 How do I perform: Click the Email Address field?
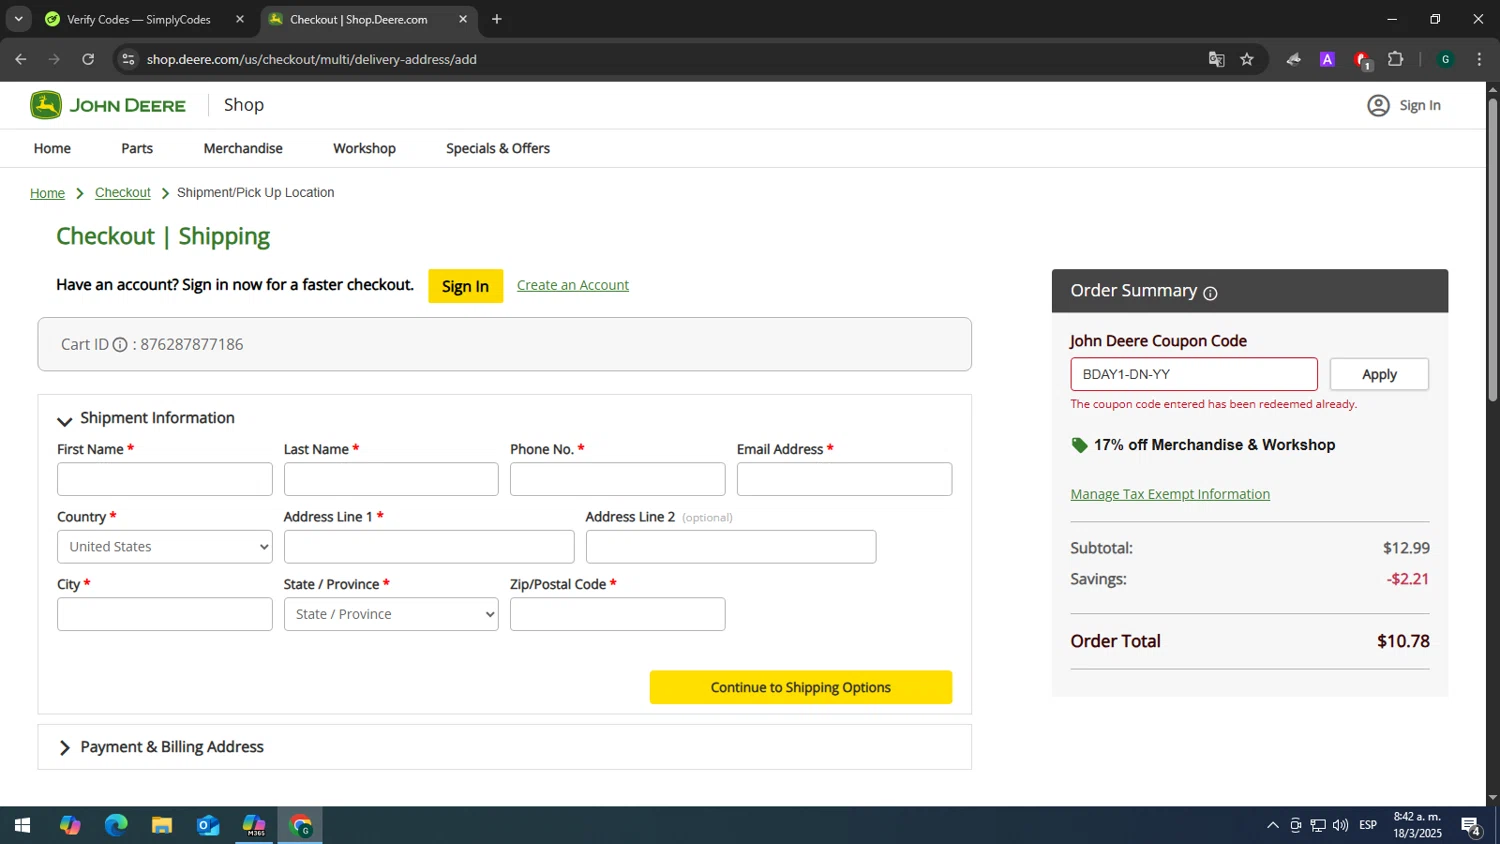(x=845, y=479)
